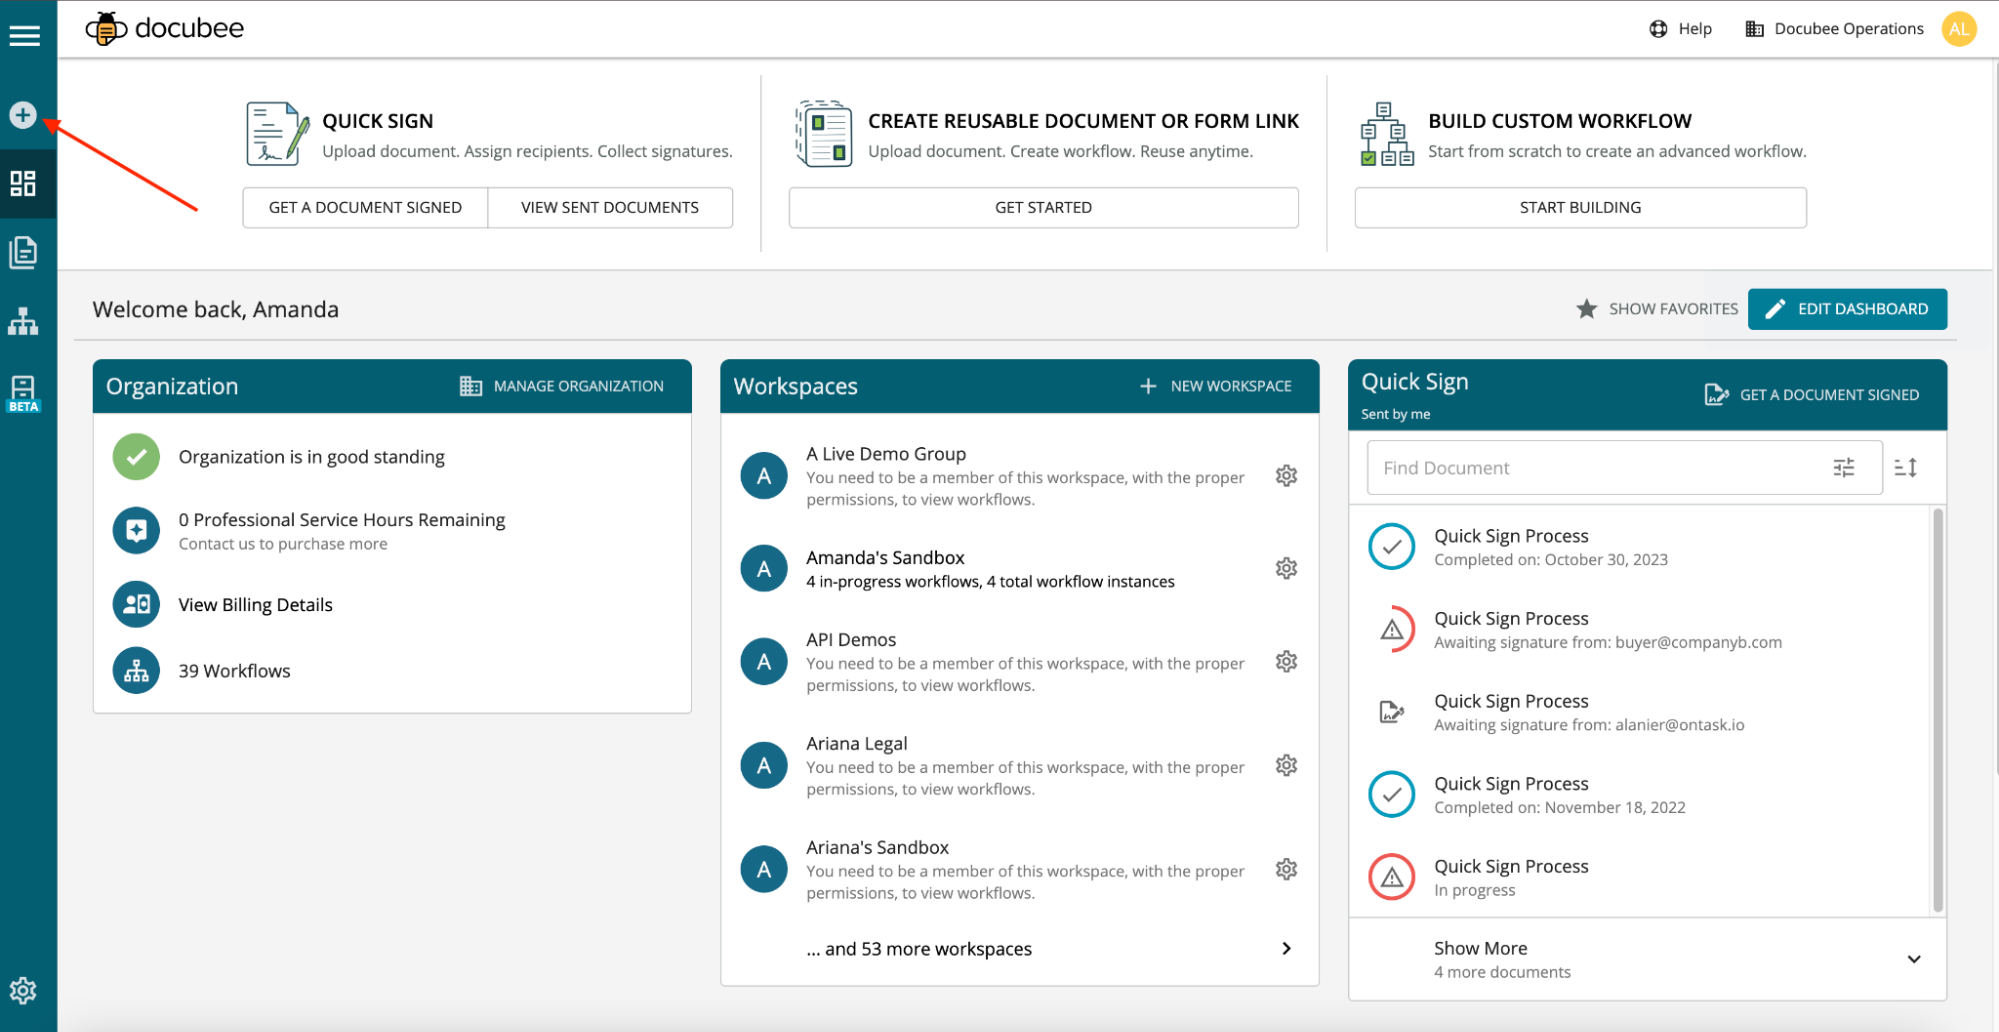Click the sort order icon beside search

click(1906, 468)
